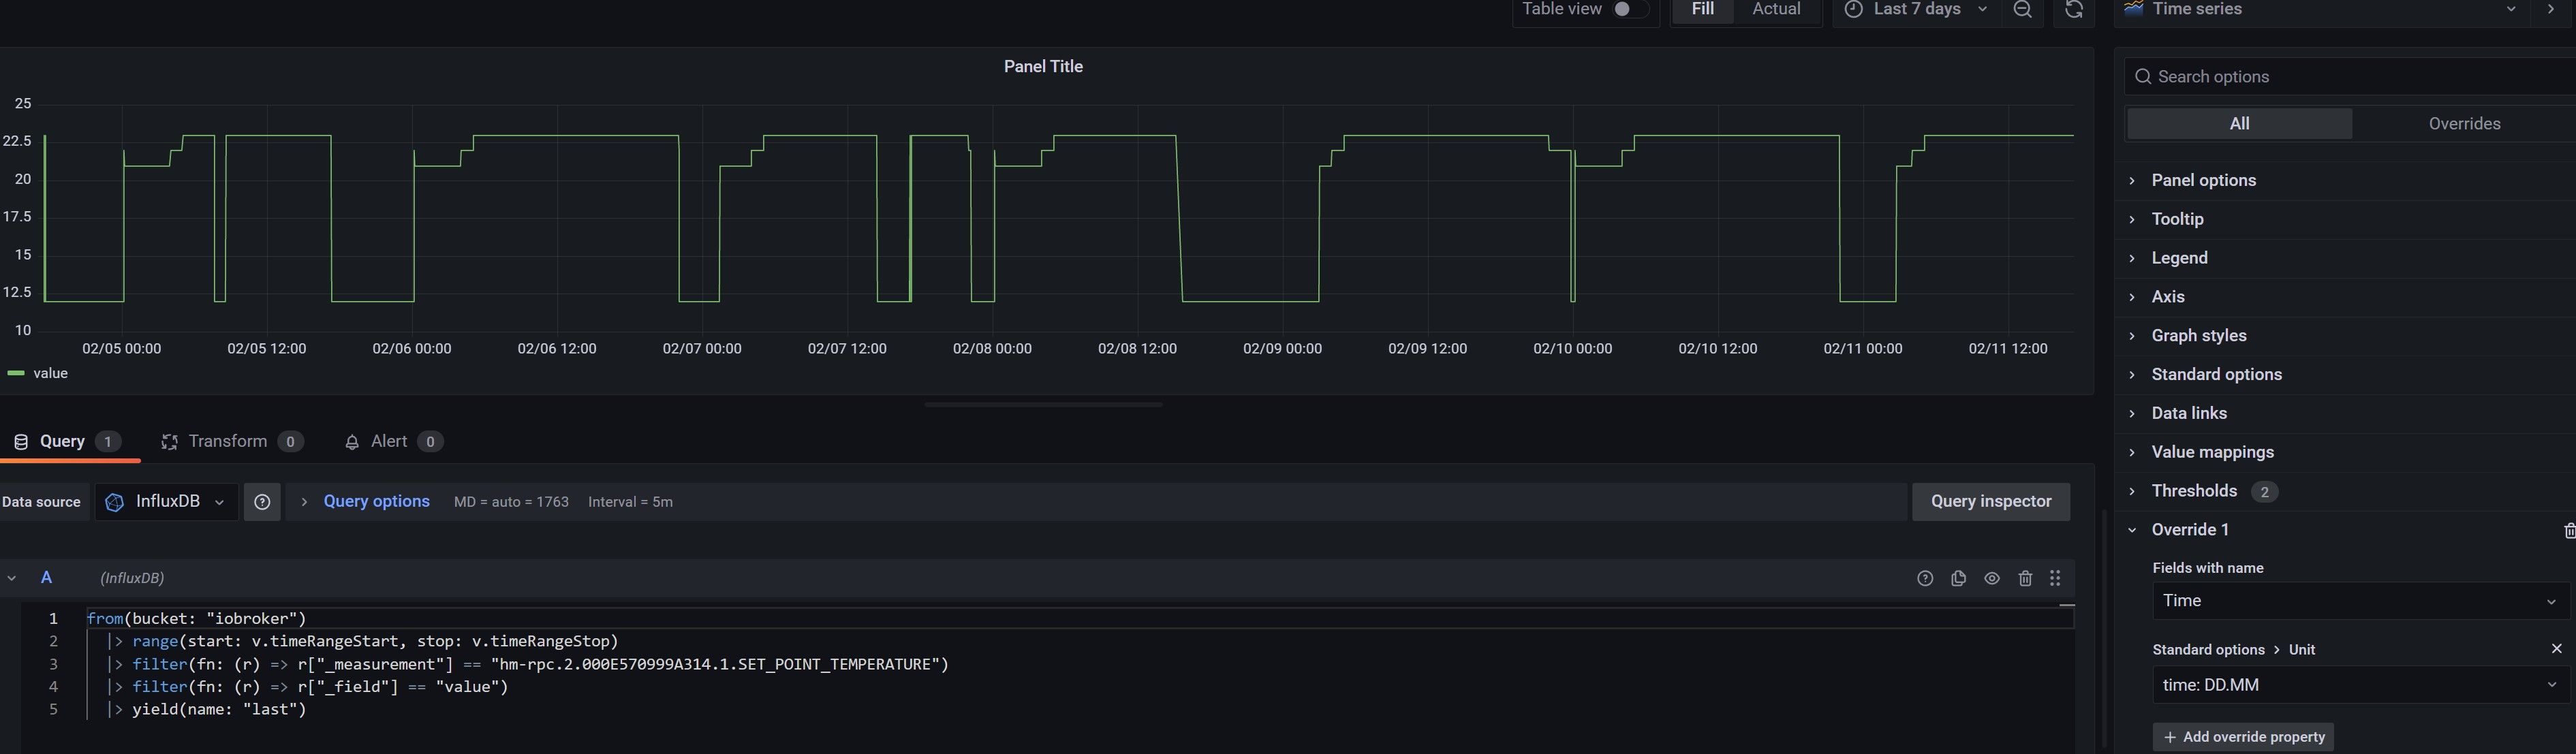This screenshot has height=754, width=2576.
Task: Click drag handle icon for query A
Action: pos(2055,578)
